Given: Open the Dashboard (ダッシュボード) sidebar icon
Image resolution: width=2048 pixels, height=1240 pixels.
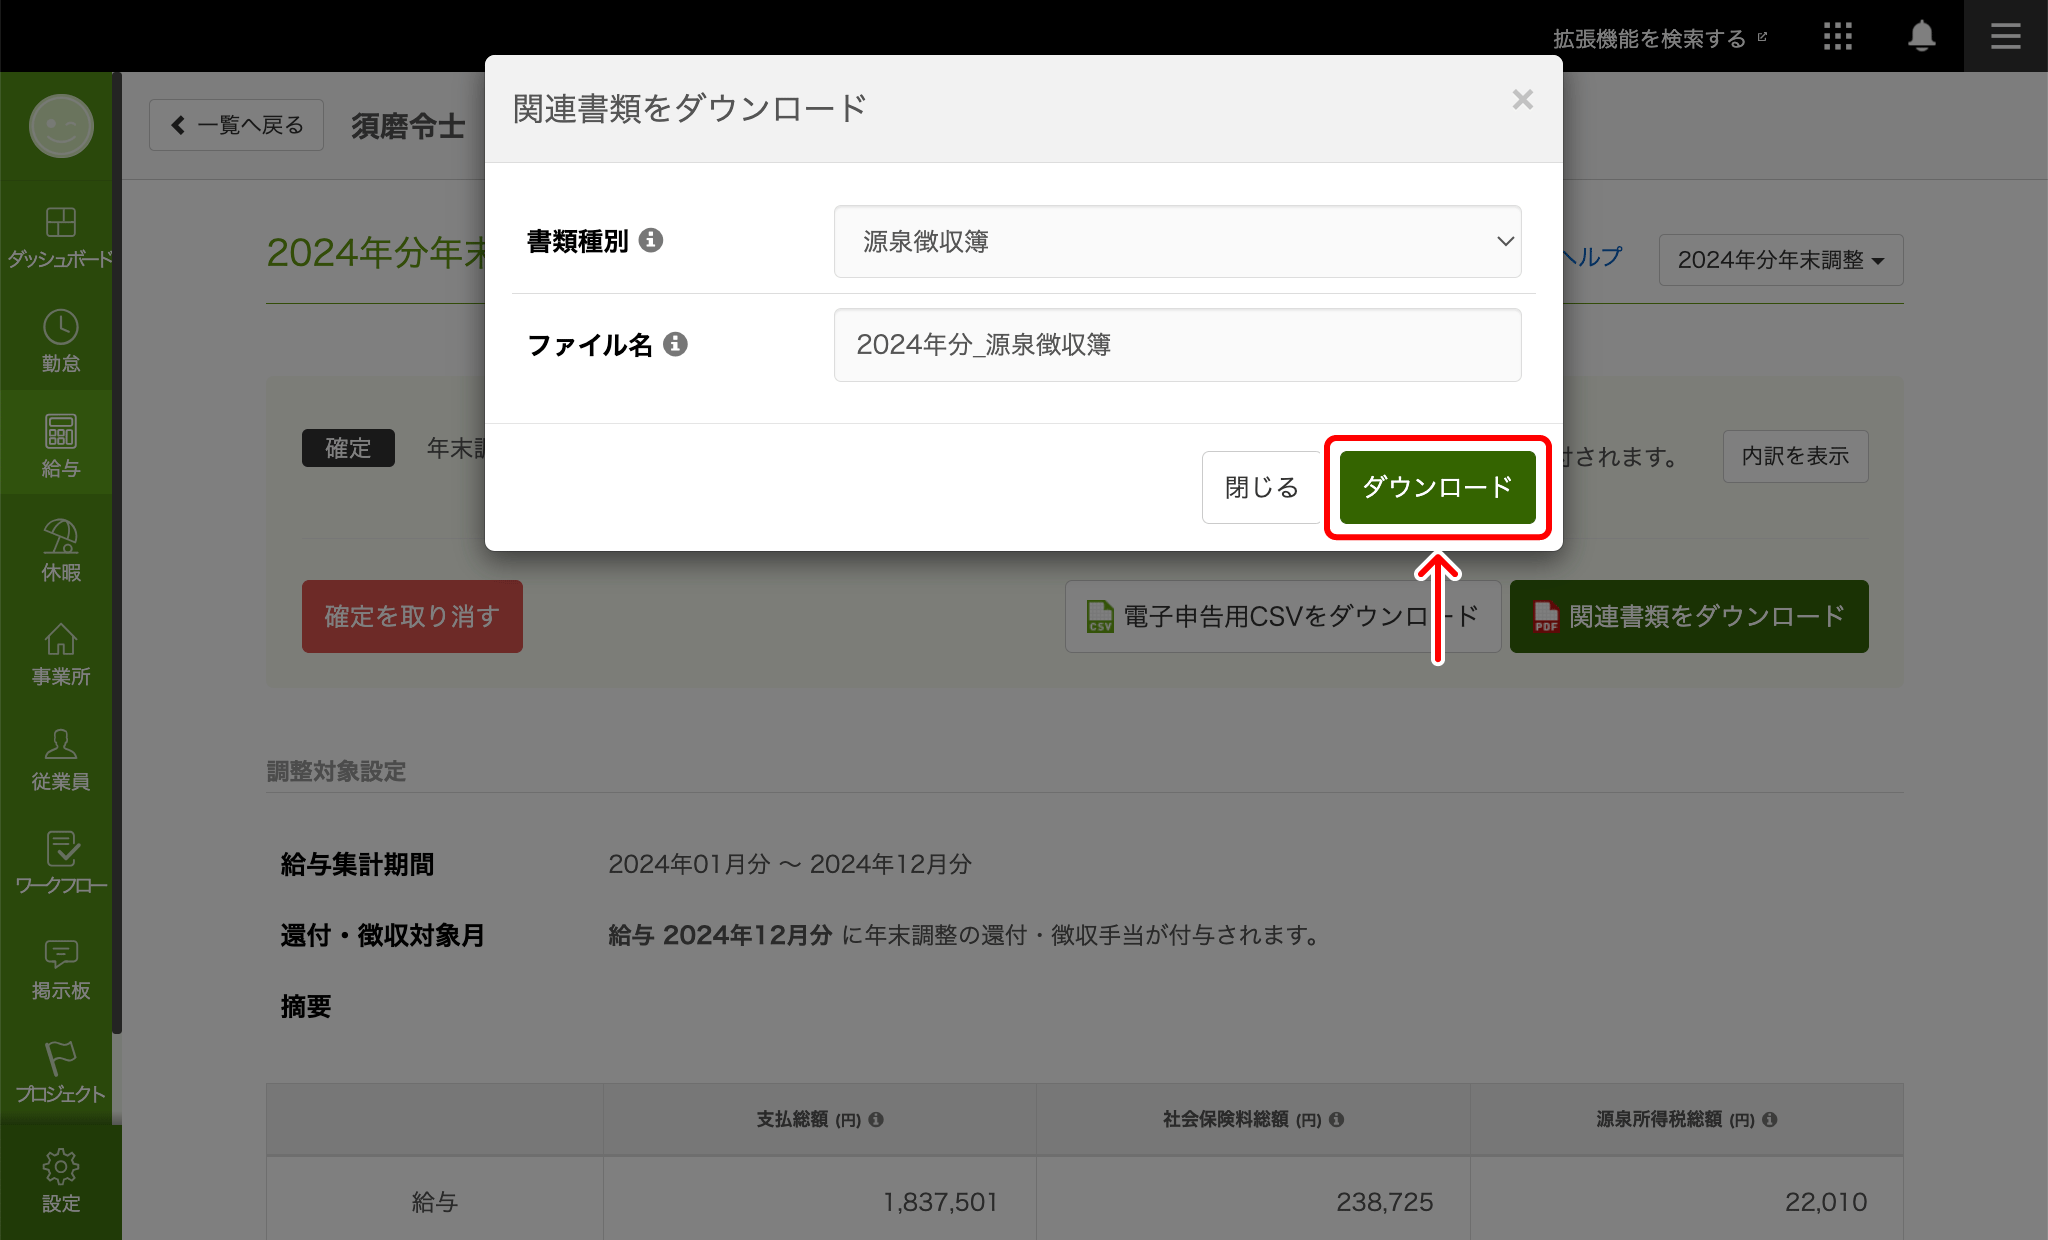Looking at the screenshot, I should [x=60, y=236].
